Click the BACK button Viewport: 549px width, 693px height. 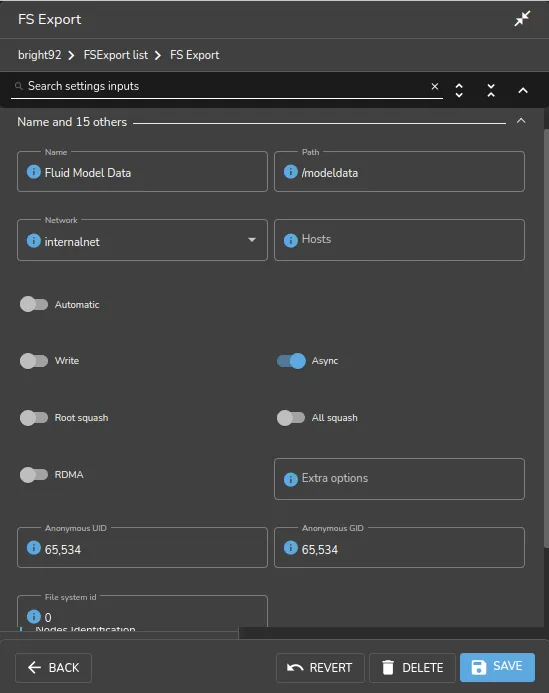[x=53, y=667]
